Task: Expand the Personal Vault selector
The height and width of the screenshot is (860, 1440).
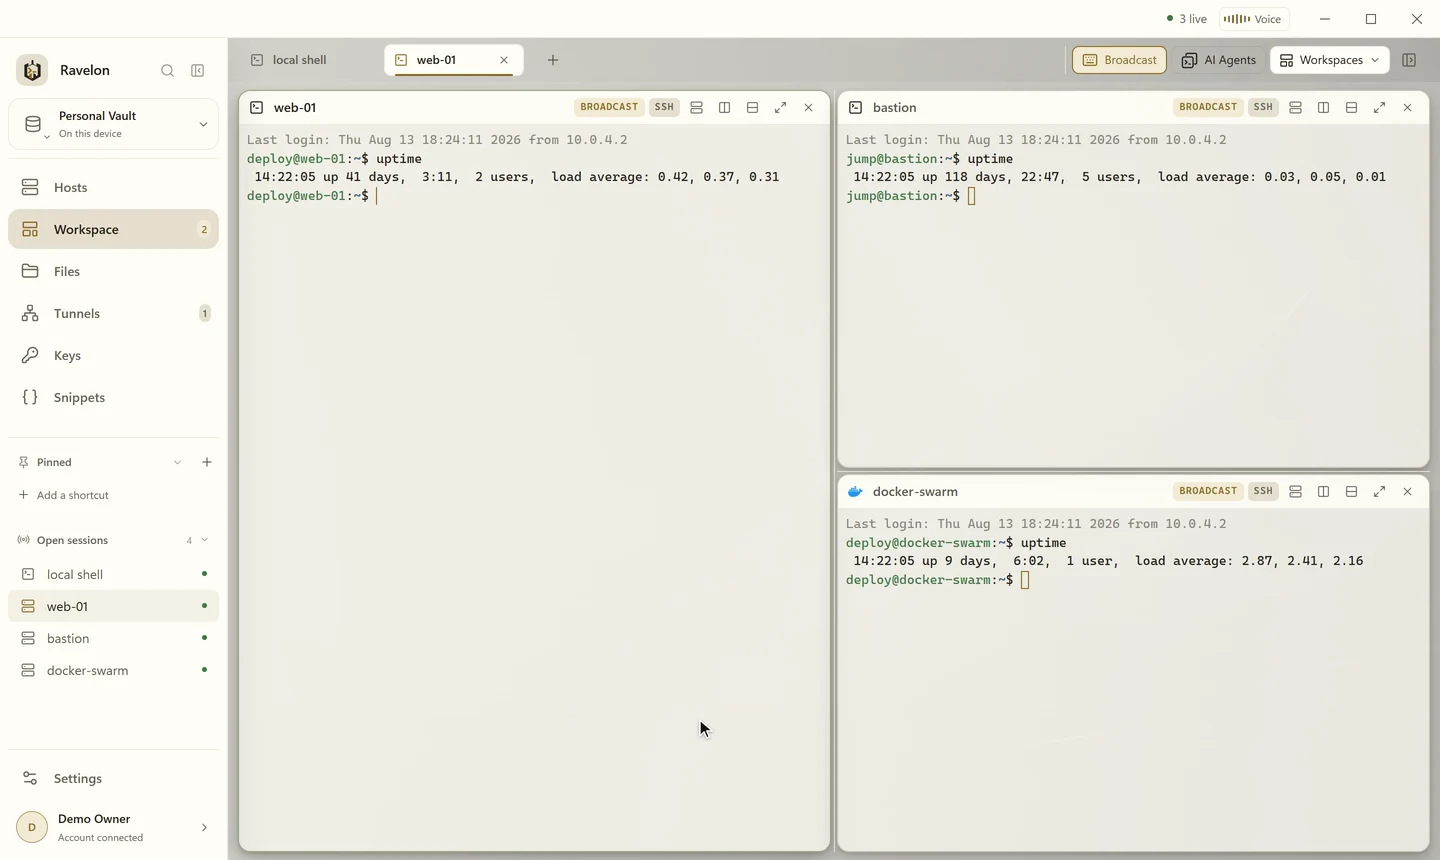Action: click(x=113, y=124)
